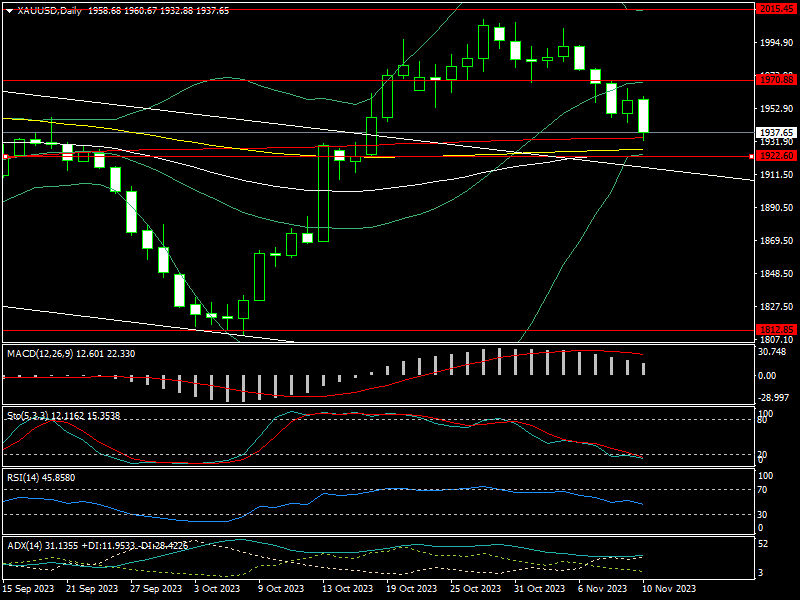Click the 80 level in the Stochastic scale
Image resolution: width=800 pixels, height=600 pixels.
(x=762, y=421)
